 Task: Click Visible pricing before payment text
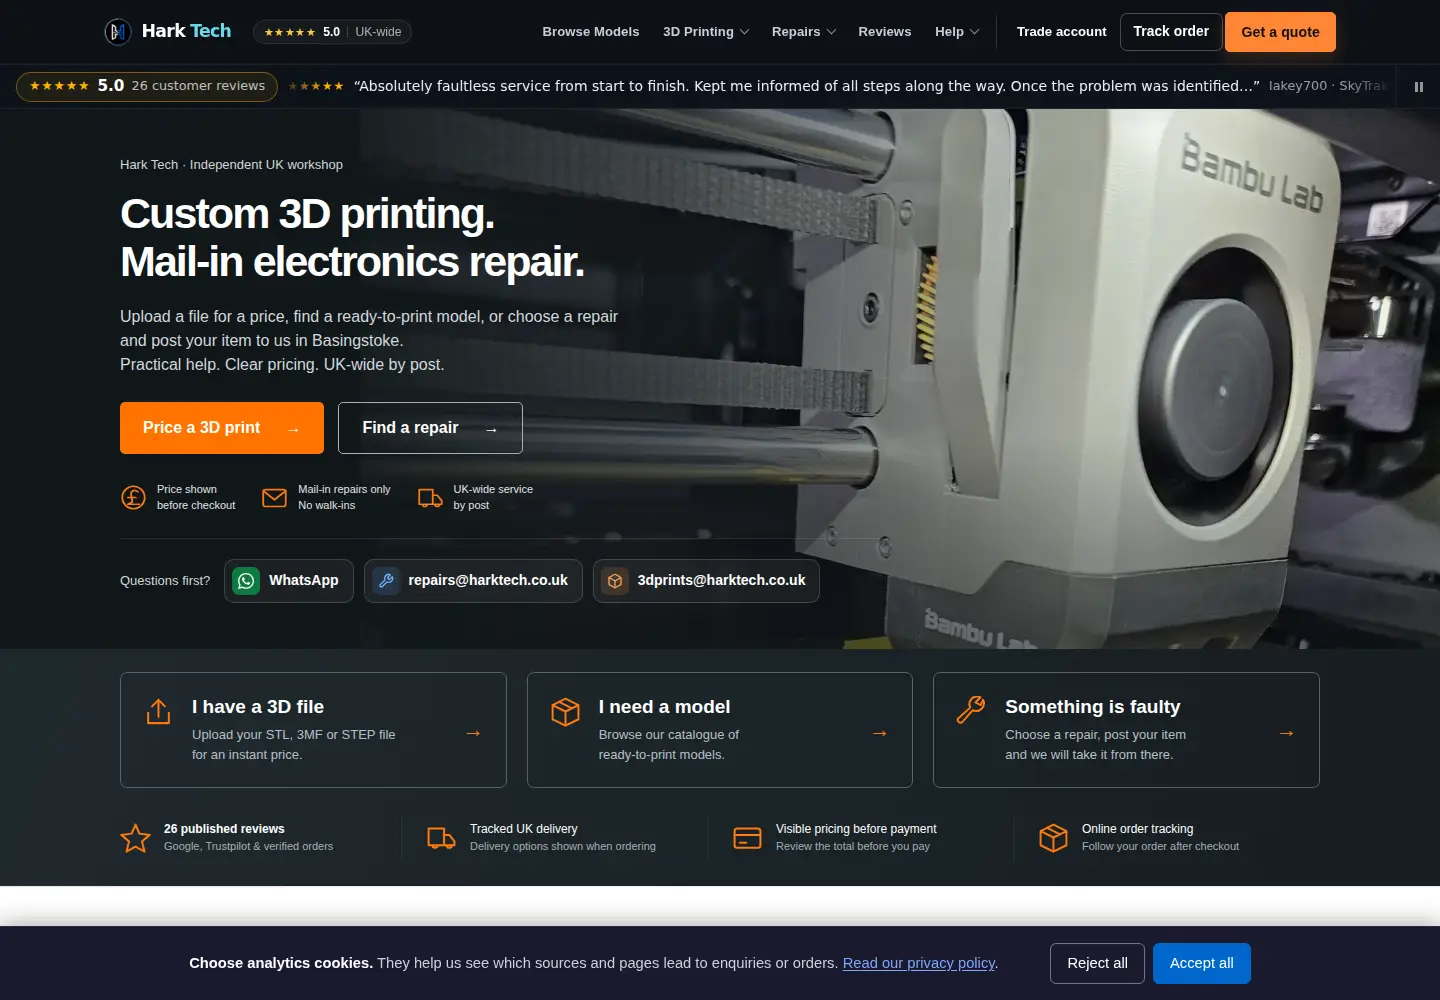856,829
